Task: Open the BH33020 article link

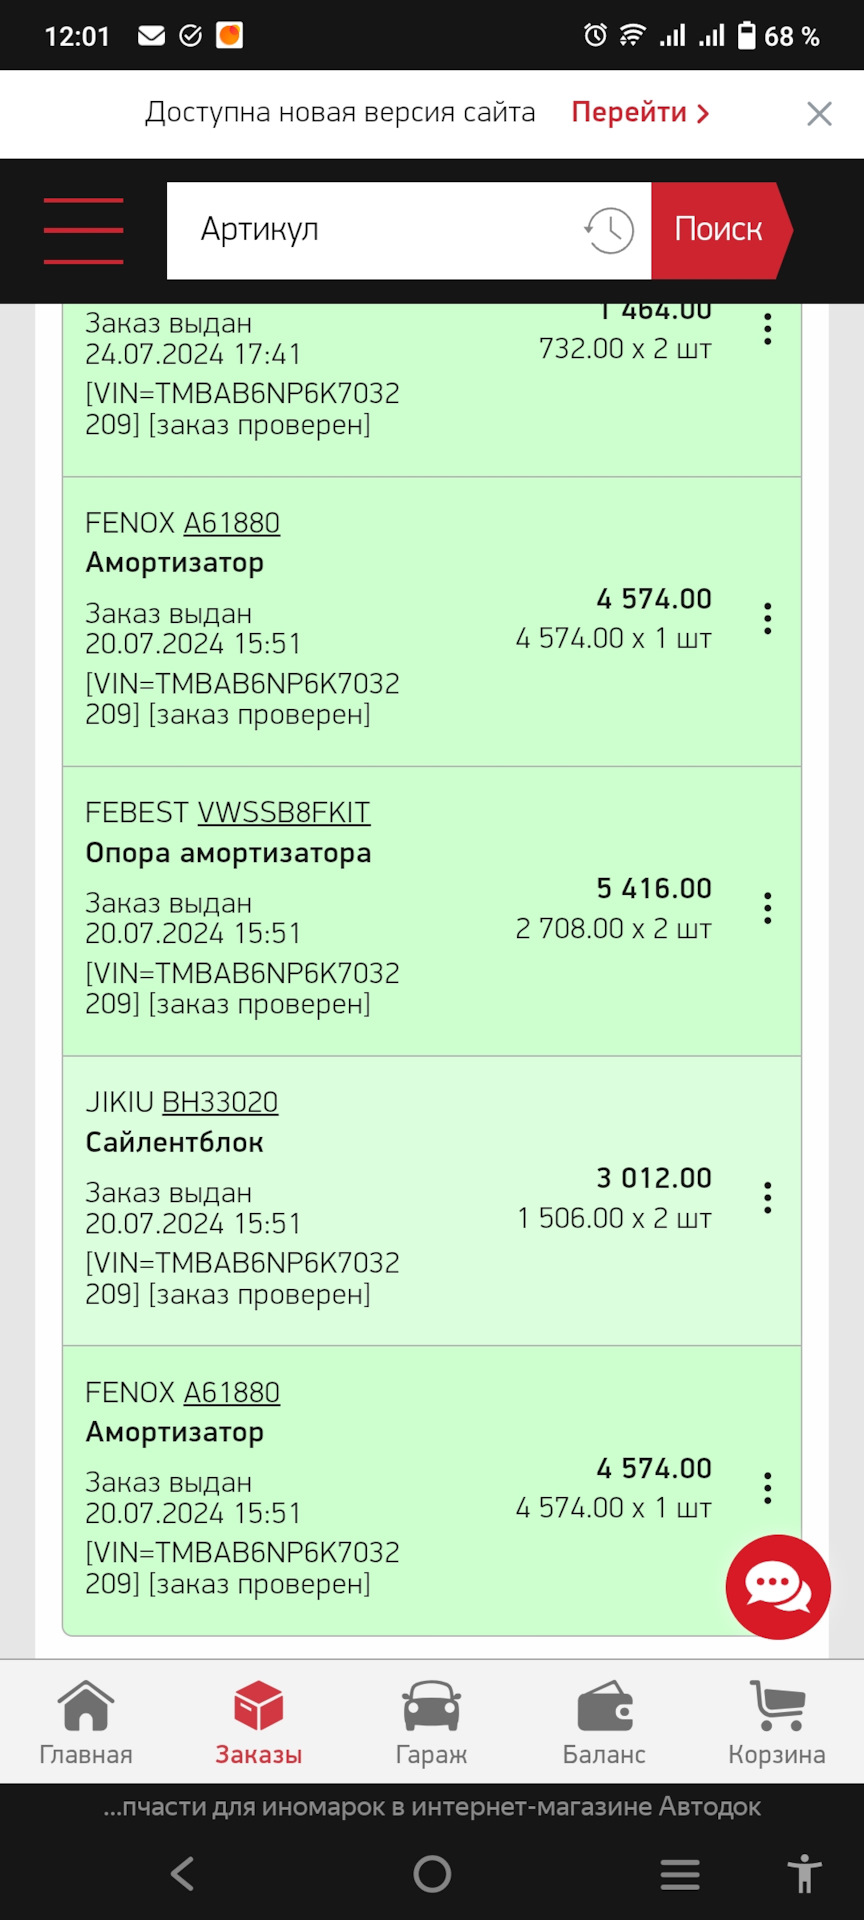Action: tap(220, 1102)
